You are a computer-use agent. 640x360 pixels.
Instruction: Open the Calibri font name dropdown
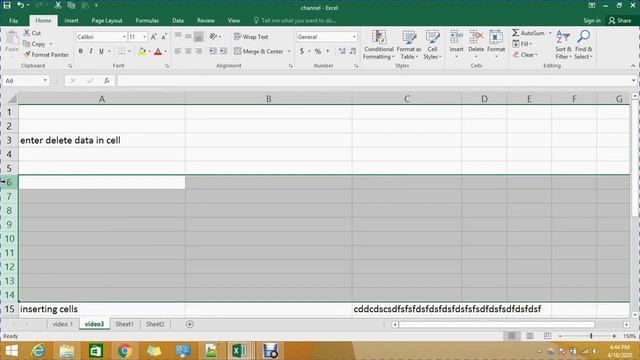coord(124,37)
